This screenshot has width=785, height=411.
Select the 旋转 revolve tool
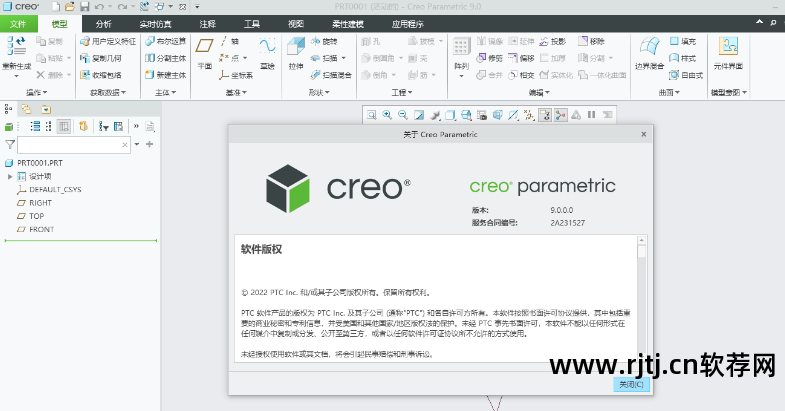(324, 42)
